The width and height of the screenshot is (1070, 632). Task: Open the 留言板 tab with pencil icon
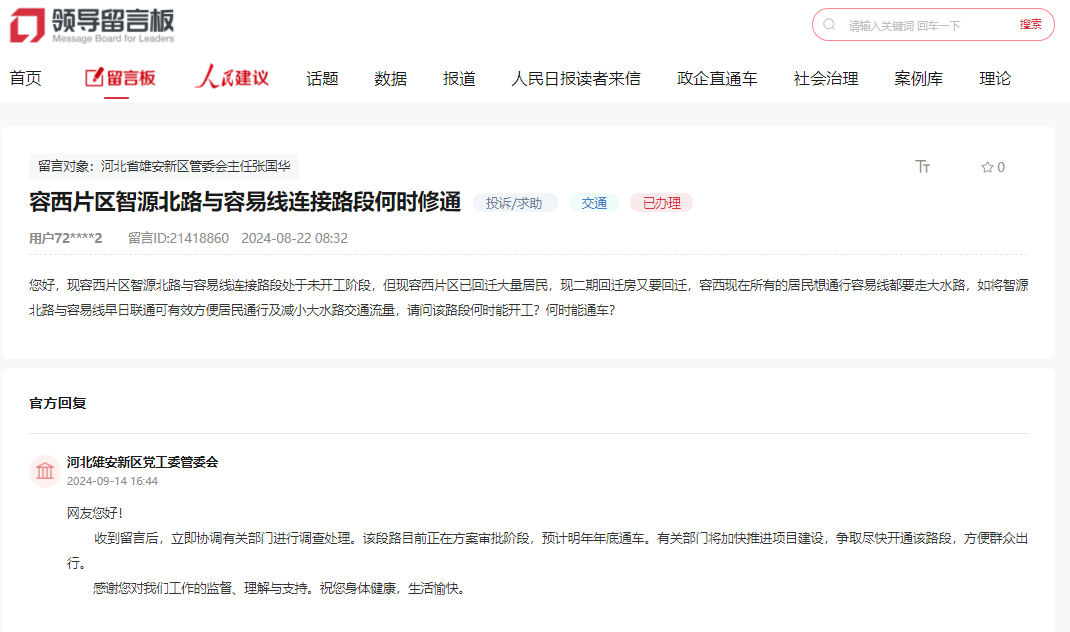(120, 78)
